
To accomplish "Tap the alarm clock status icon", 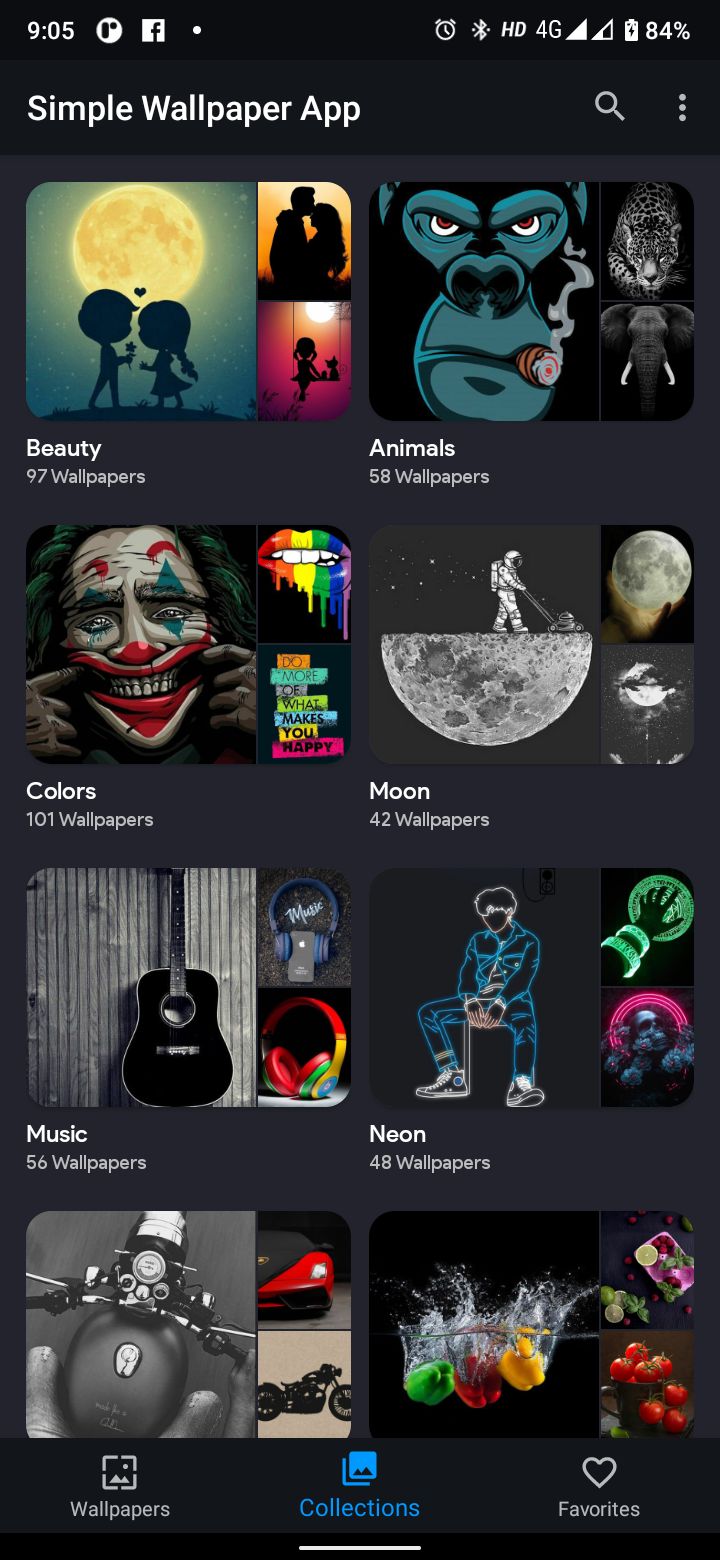I will click(445, 30).
